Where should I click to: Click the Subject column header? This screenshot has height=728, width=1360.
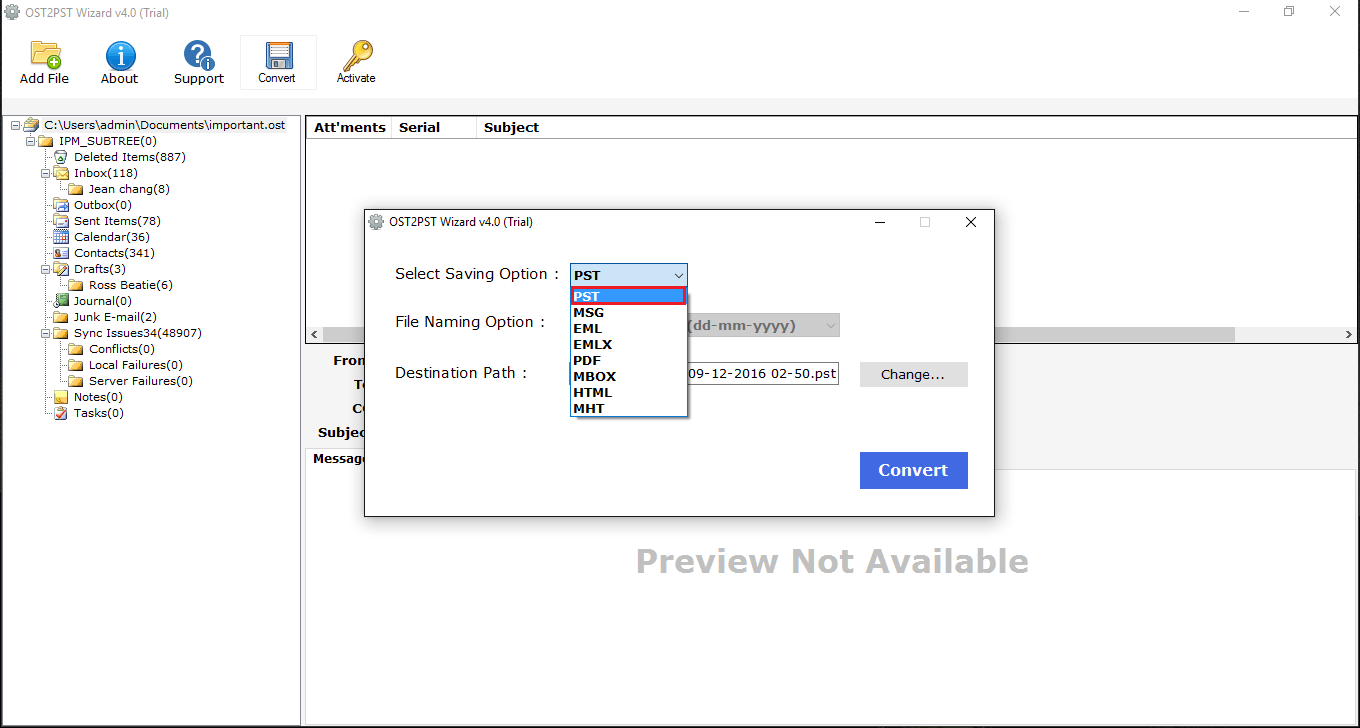click(511, 127)
